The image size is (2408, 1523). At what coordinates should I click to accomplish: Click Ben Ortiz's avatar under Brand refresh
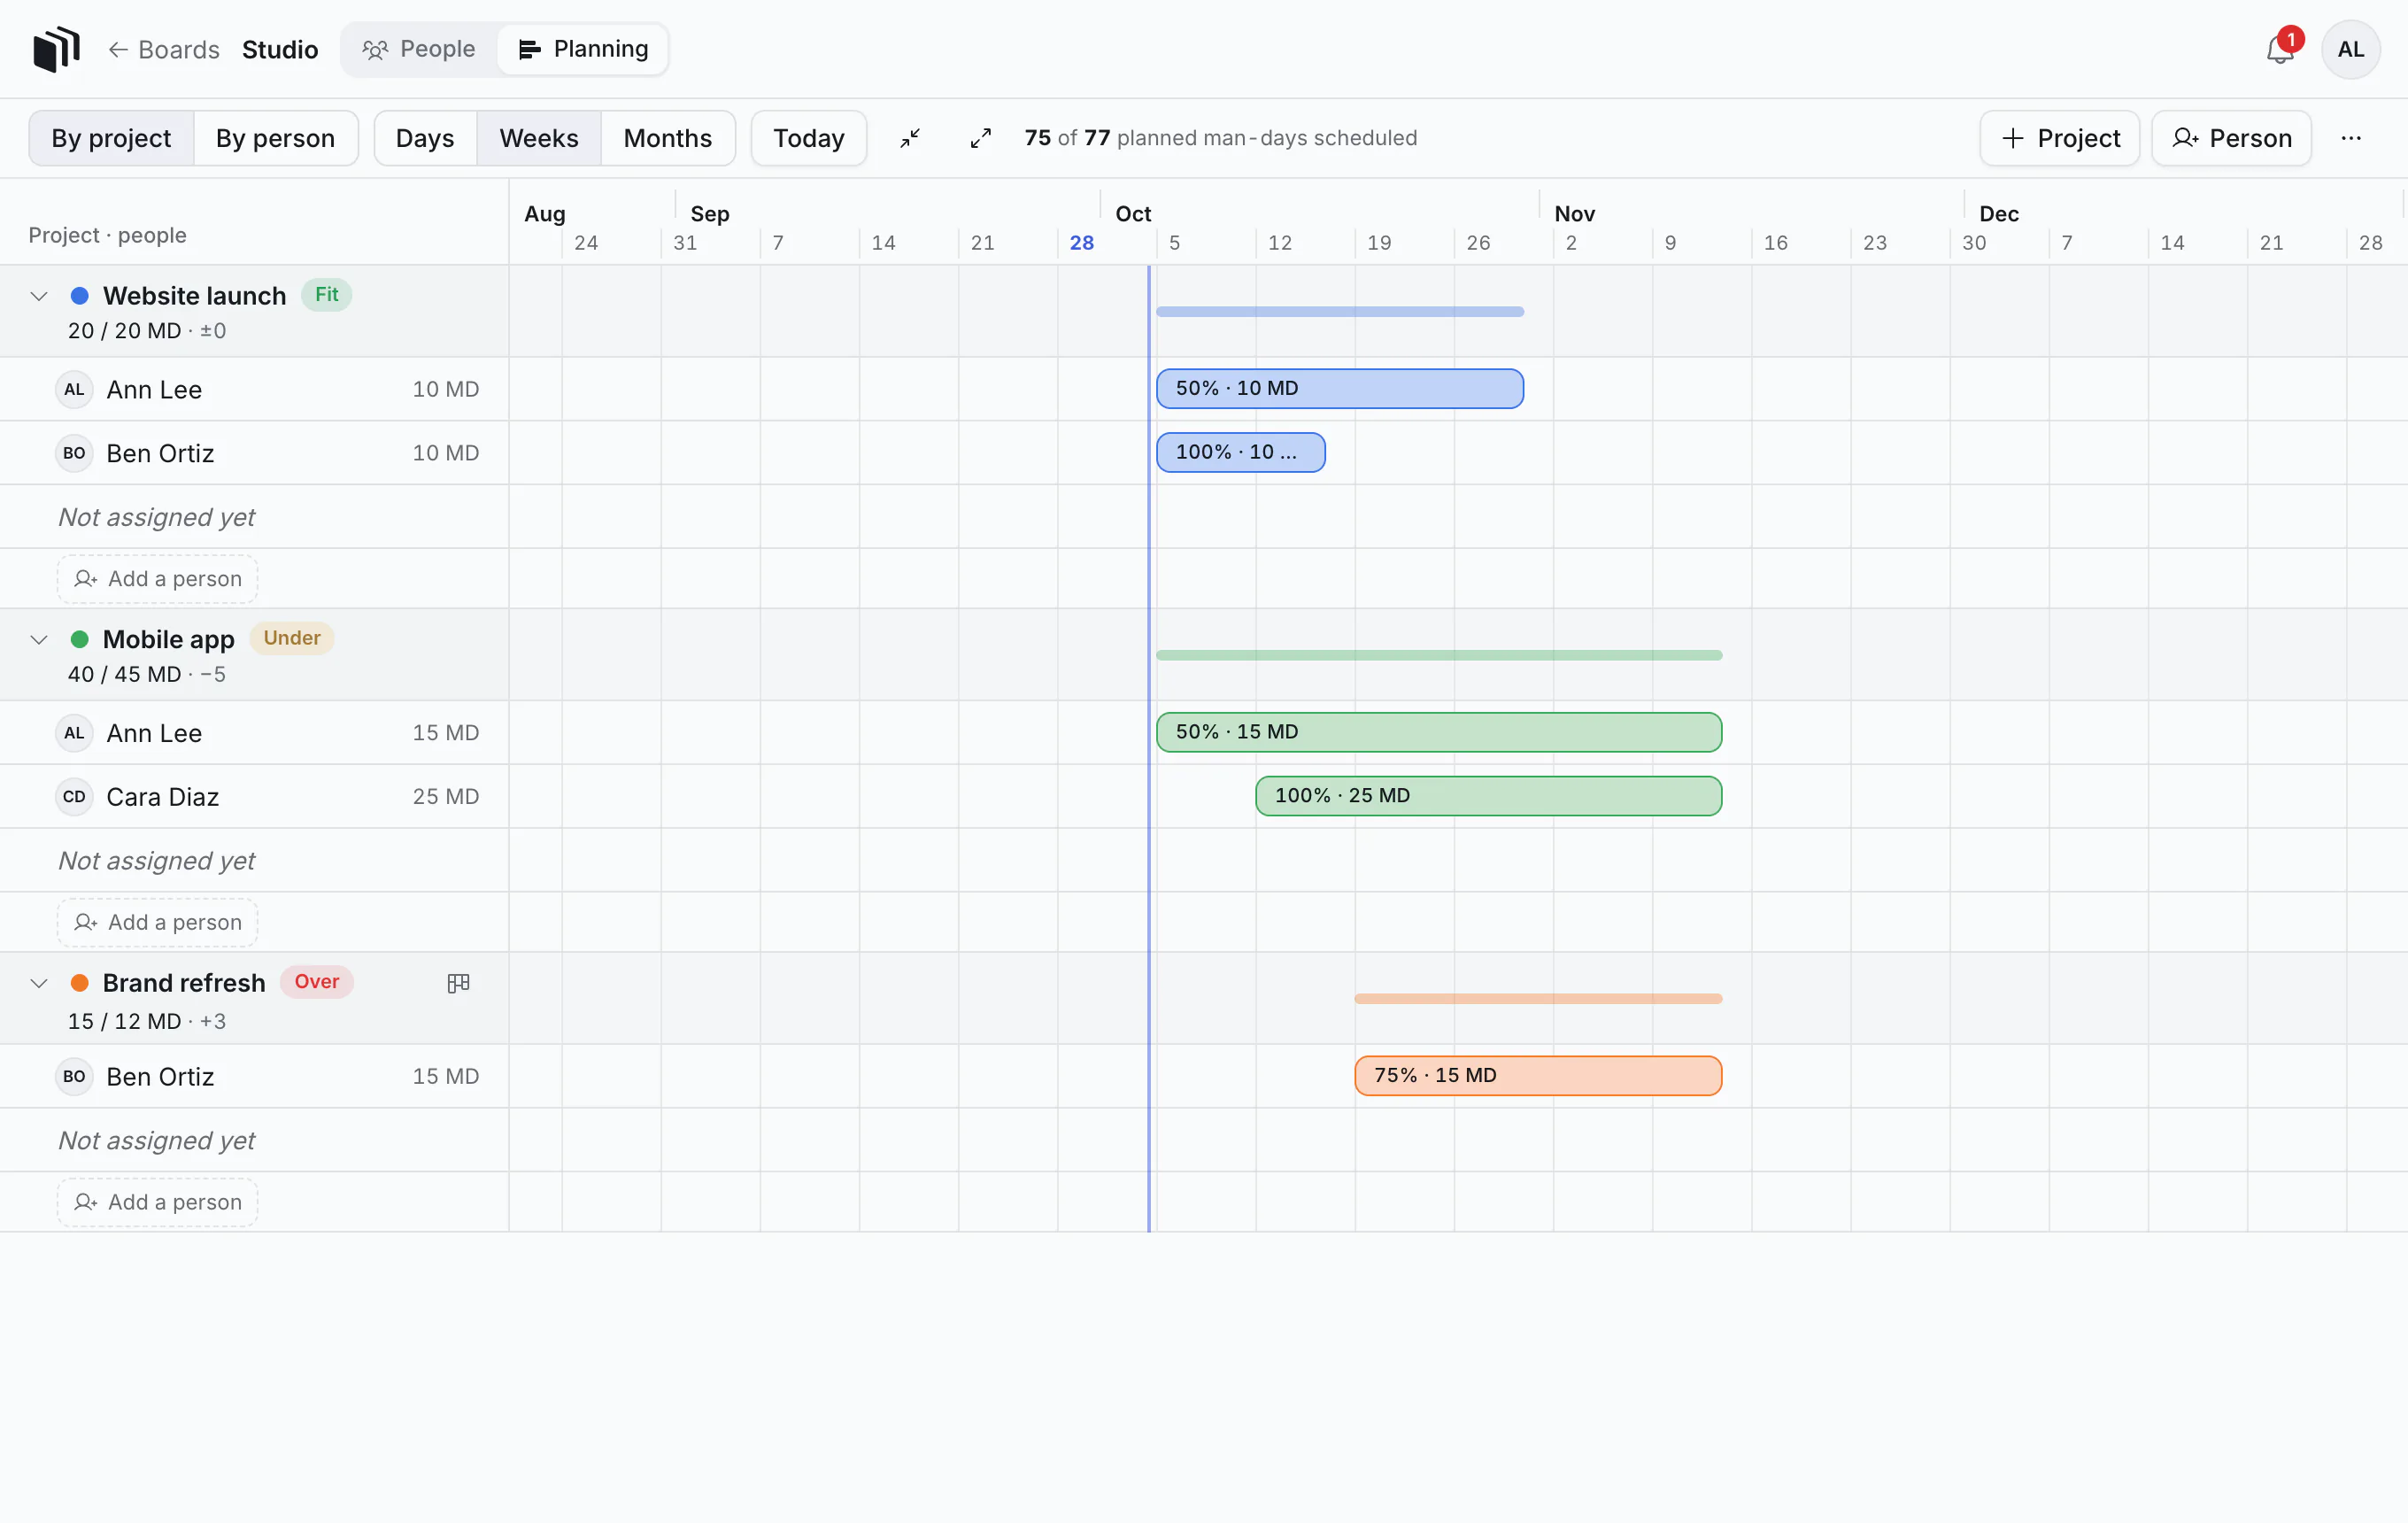pyautogui.click(x=74, y=1077)
